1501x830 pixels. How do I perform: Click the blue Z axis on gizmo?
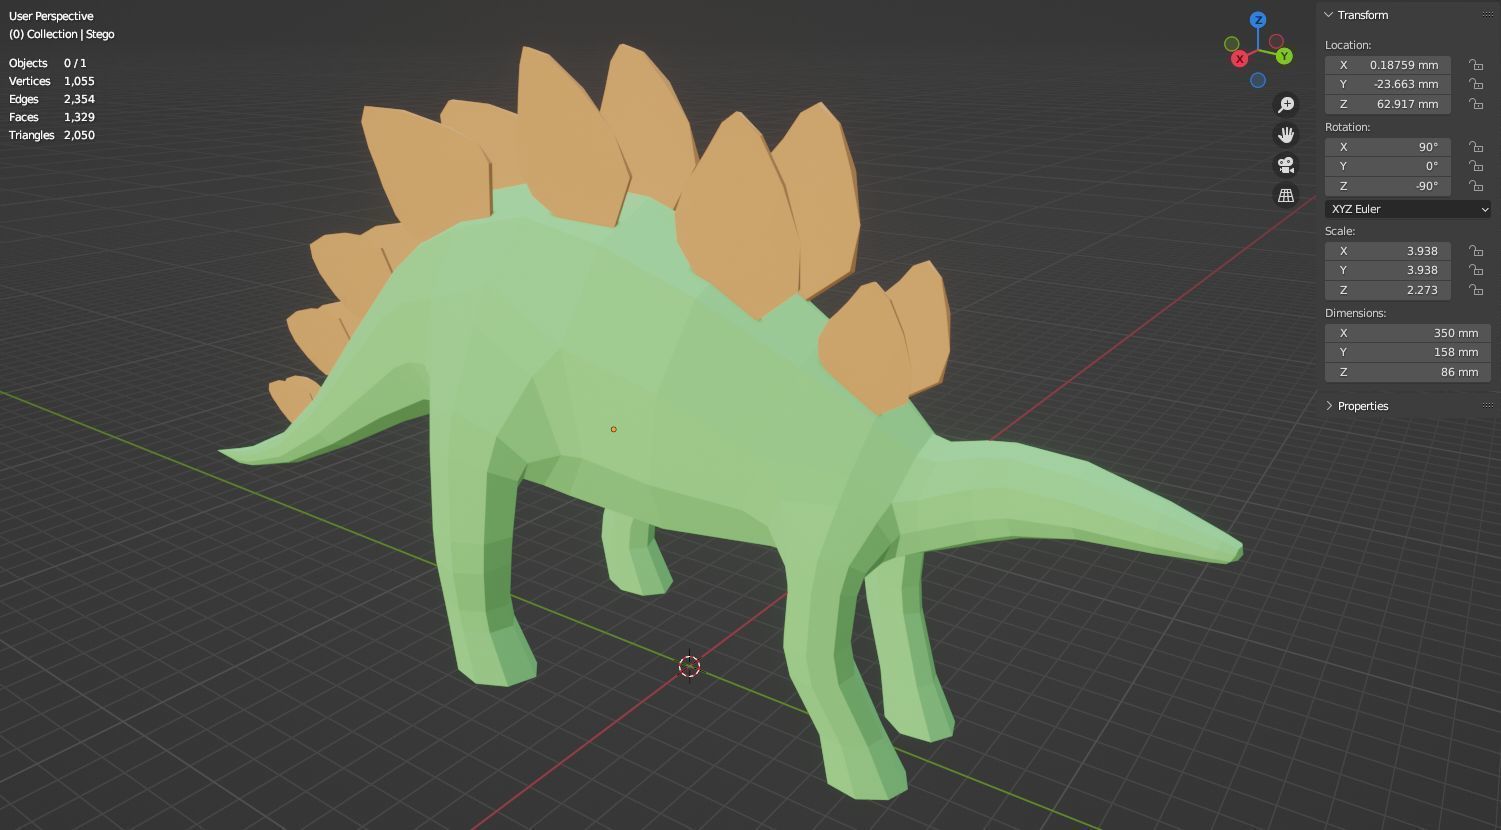pos(1258,20)
